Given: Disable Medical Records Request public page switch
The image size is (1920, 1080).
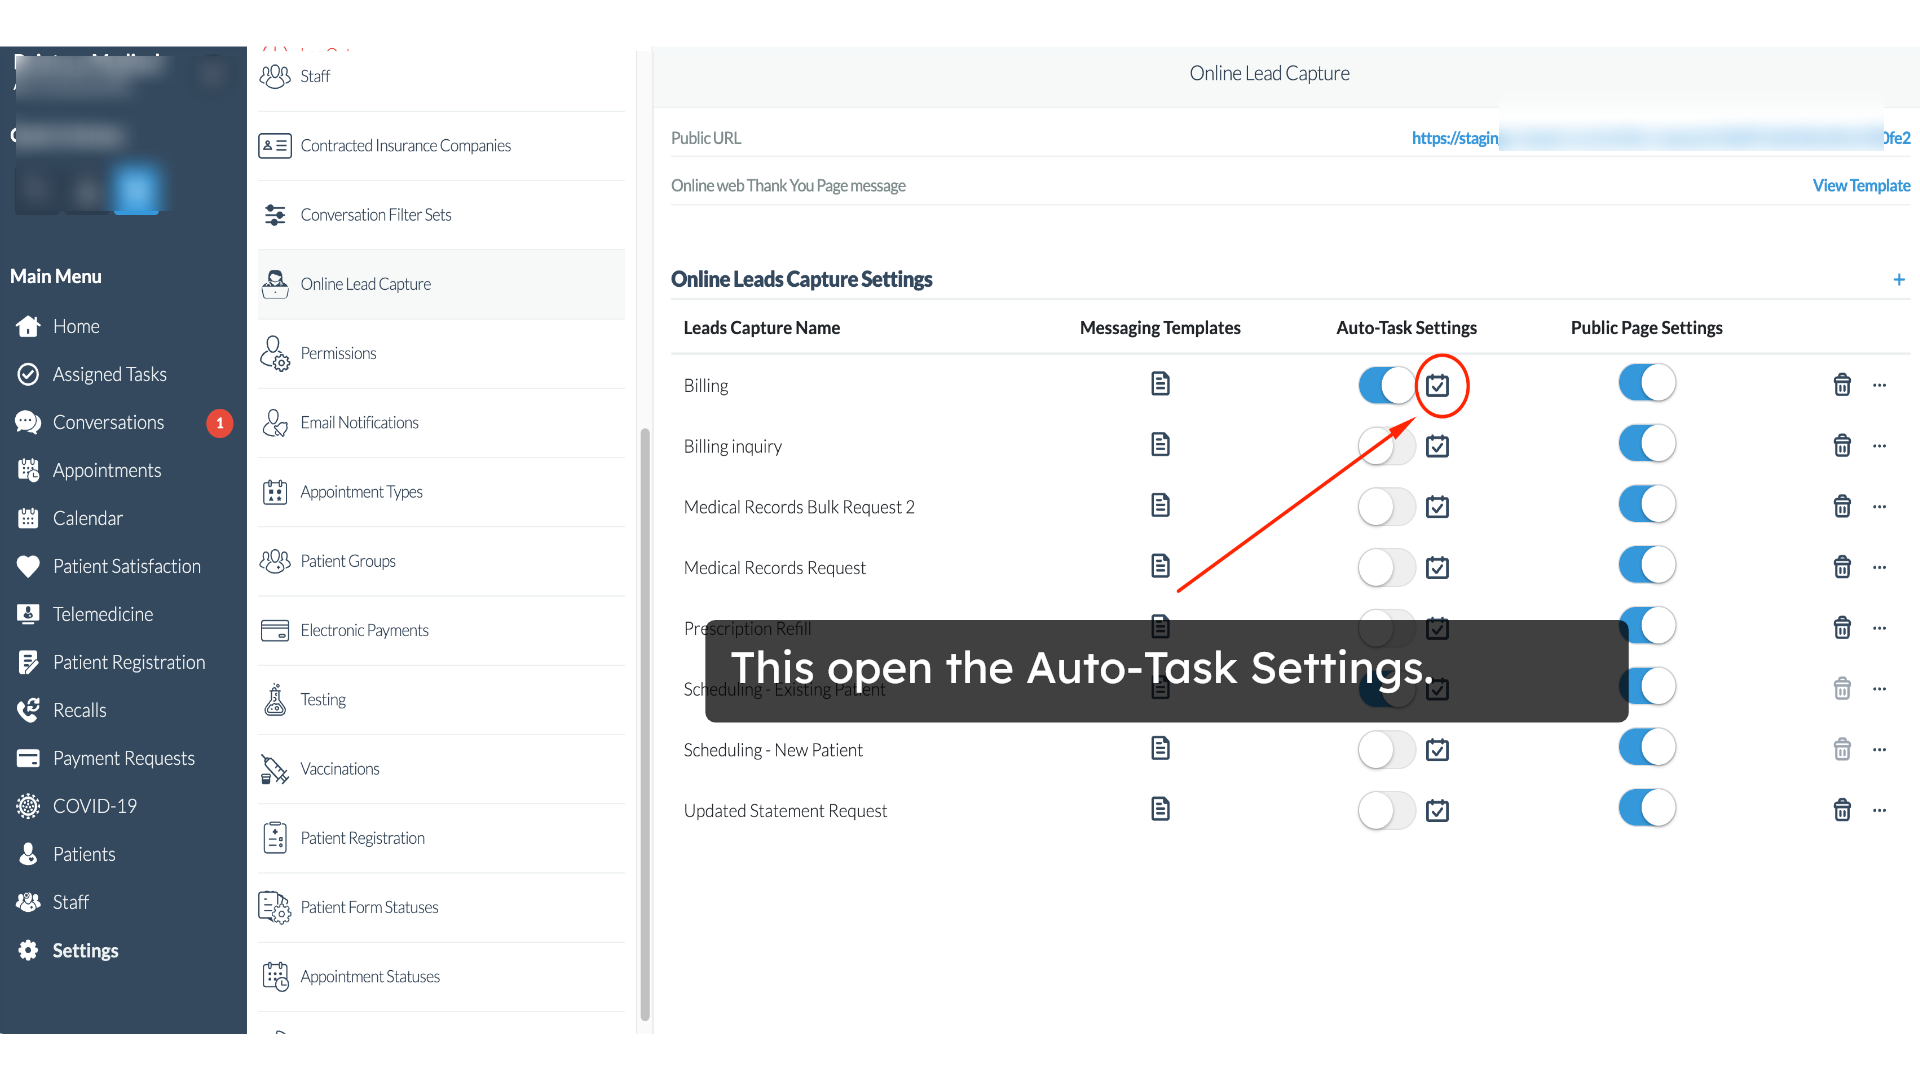Looking at the screenshot, I should tap(1647, 565).
